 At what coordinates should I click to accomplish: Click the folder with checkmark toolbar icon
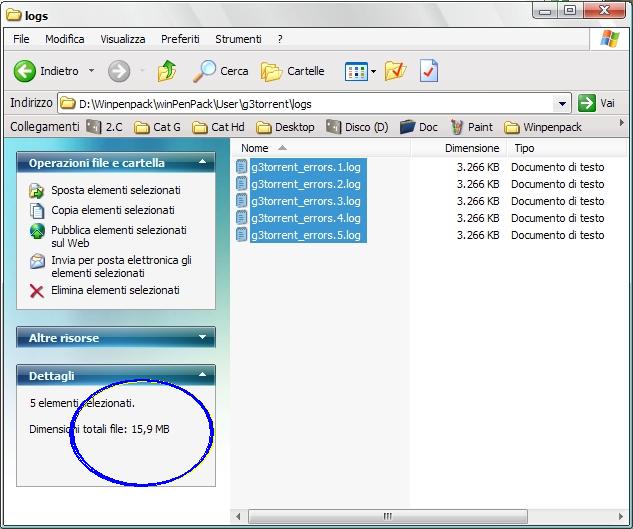[x=395, y=71]
